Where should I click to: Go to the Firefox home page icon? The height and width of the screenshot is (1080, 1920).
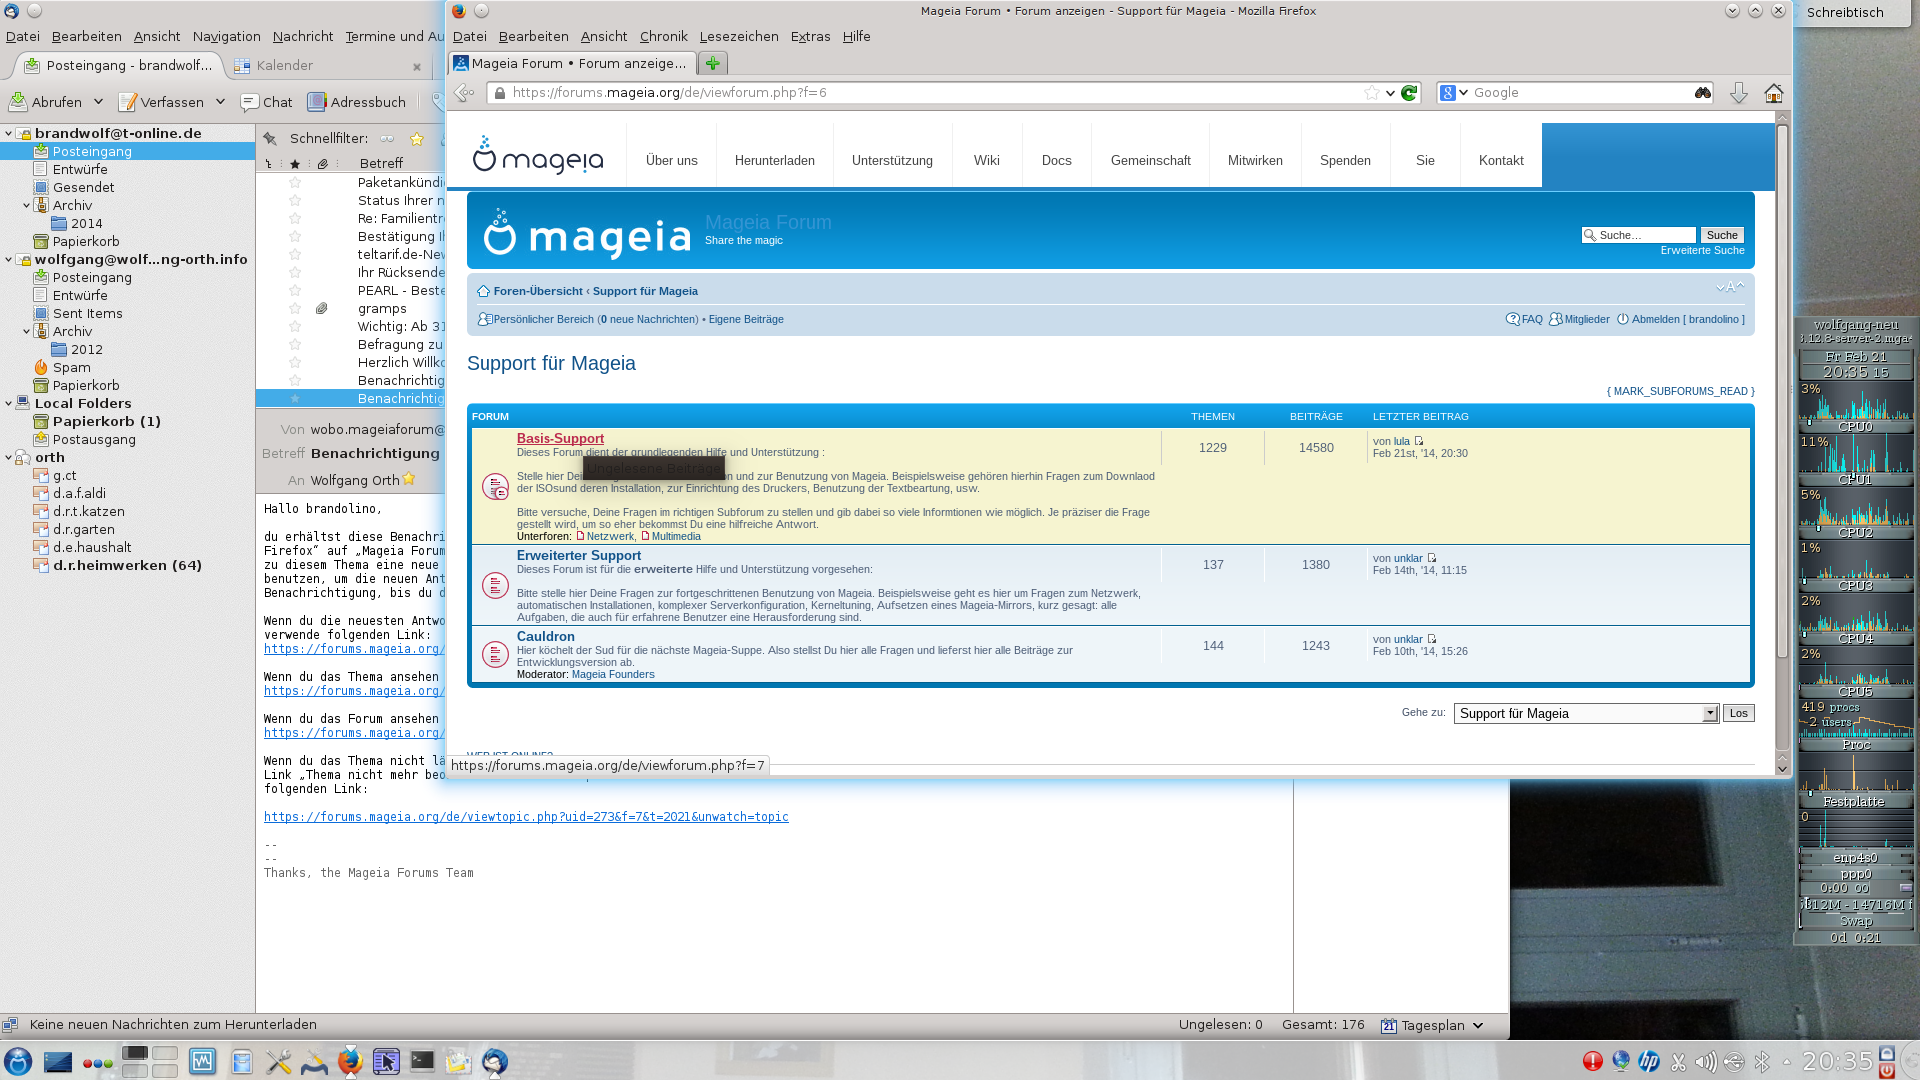[1774, 93]
